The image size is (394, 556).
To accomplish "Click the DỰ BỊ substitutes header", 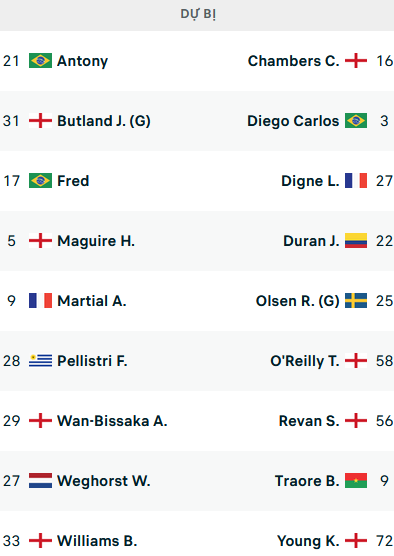I will [x=197, y=15].
